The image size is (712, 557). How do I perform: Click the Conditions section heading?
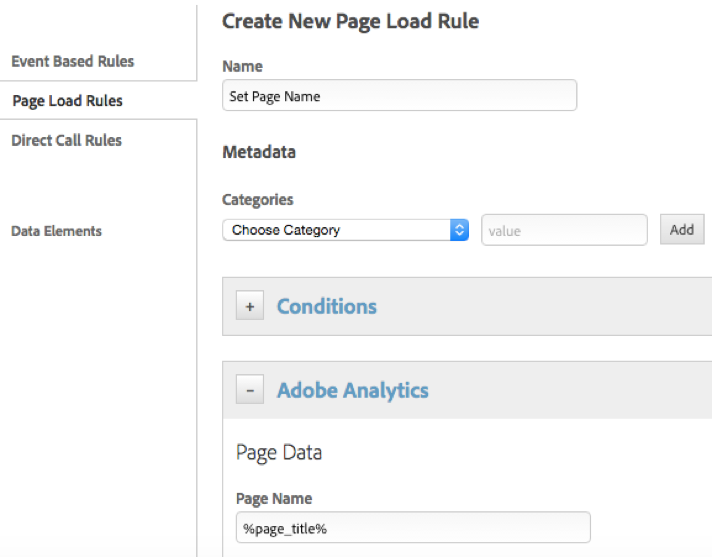coord(326,307)
